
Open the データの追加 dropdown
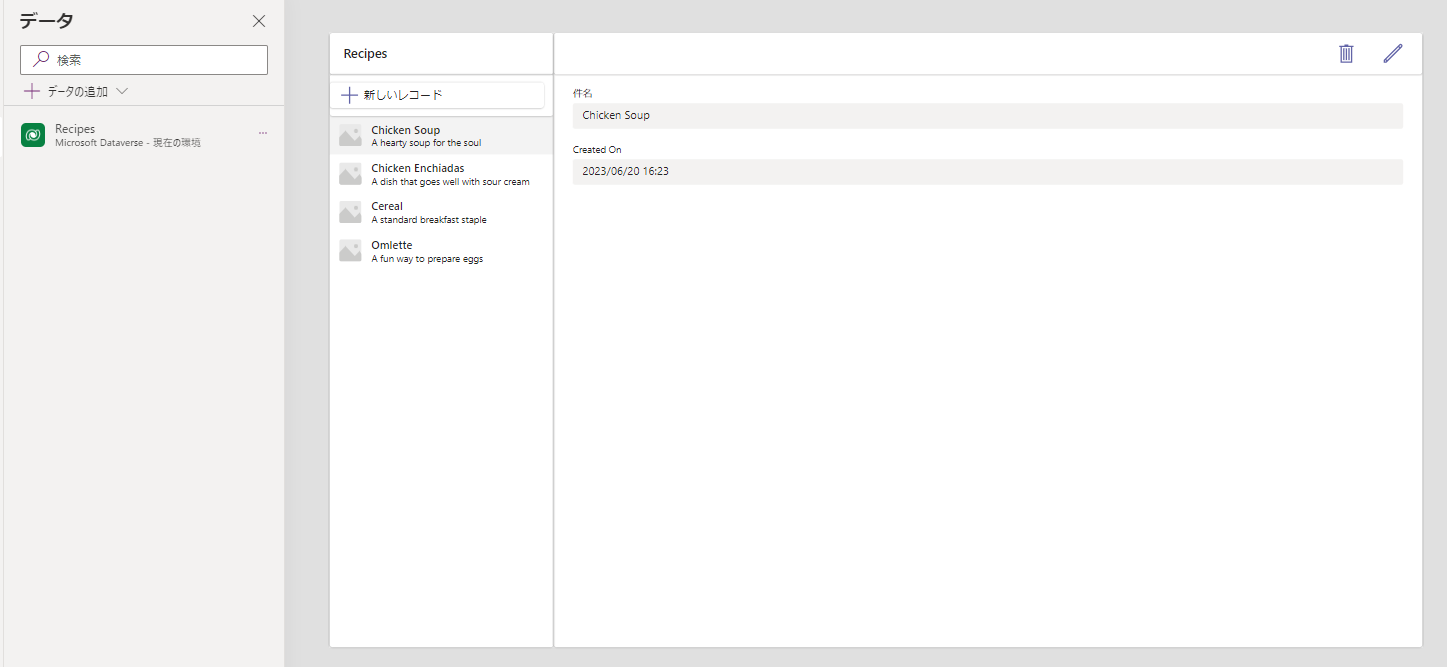(77, 91)
